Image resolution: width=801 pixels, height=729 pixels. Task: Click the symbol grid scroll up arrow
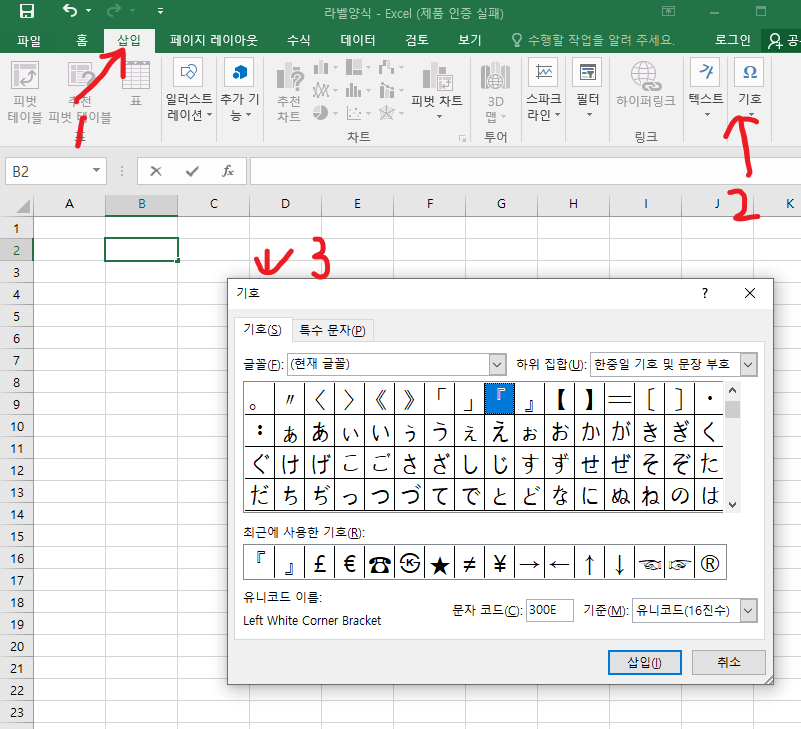pos(732,390)
